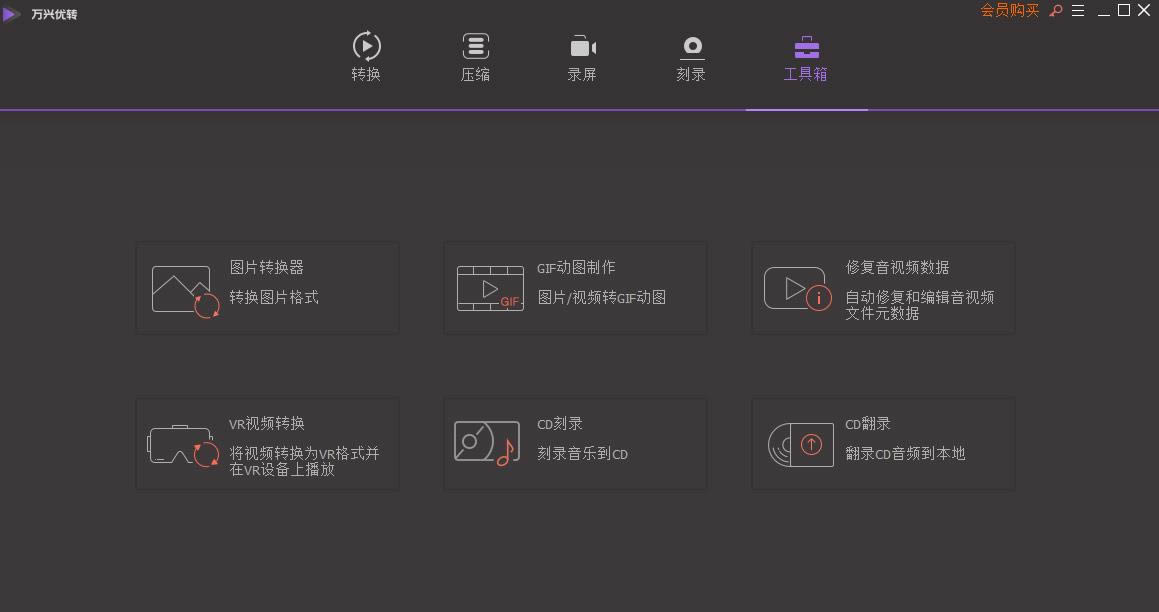Select the 工具箱 toolbox icon
Screen dimensions: 1159x612
806,47
